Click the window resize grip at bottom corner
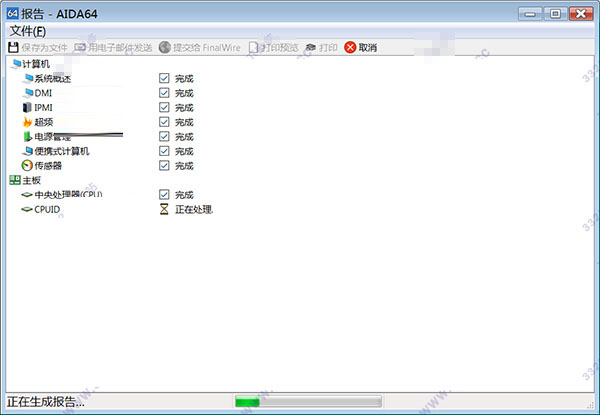Image resolution: width=600 pixels, height=415 pixels. pos(592,405)
